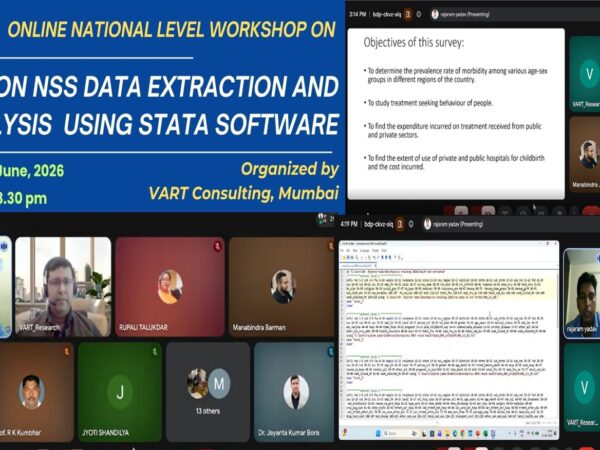Select the Dr. Jayanta Kumar Bora tile
This screenshot has height=450, width=600.
click(x=294, y=392)
